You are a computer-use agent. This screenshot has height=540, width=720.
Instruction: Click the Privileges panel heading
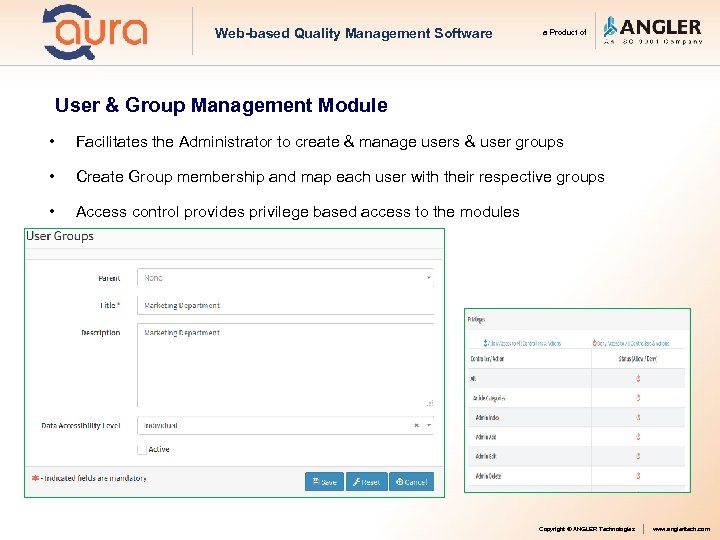(x=476, y=320)
